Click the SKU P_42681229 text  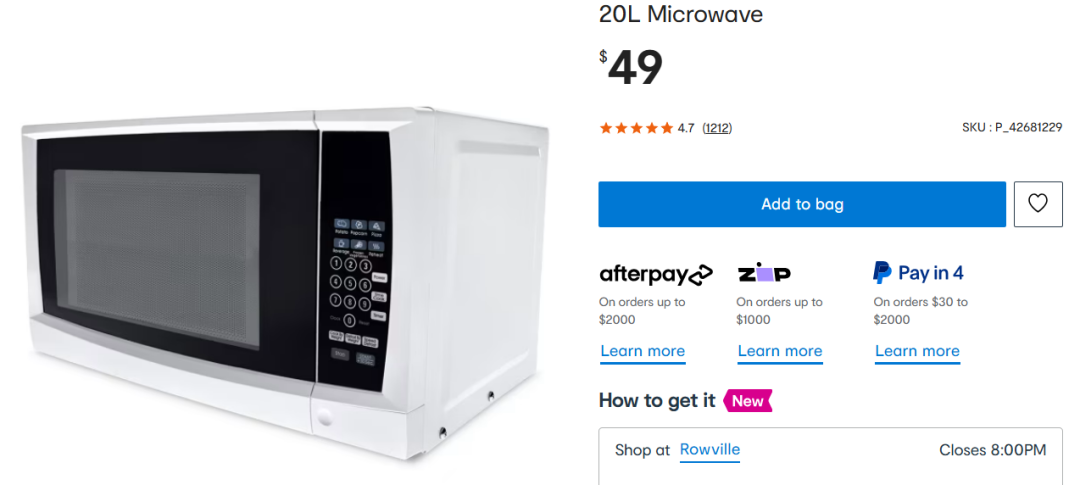pos(1012,127)
